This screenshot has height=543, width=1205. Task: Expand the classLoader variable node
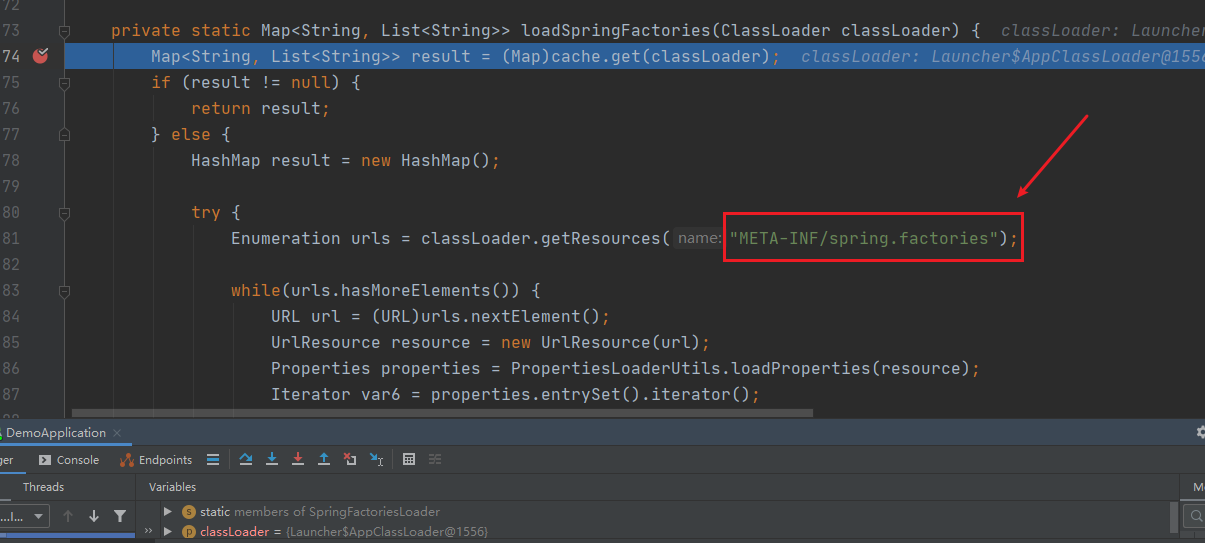(x=168, y=532)
